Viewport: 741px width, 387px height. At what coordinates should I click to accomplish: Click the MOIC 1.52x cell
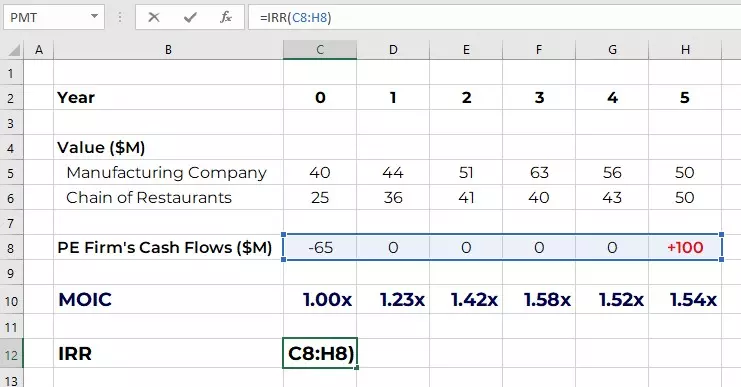point(612,300)
